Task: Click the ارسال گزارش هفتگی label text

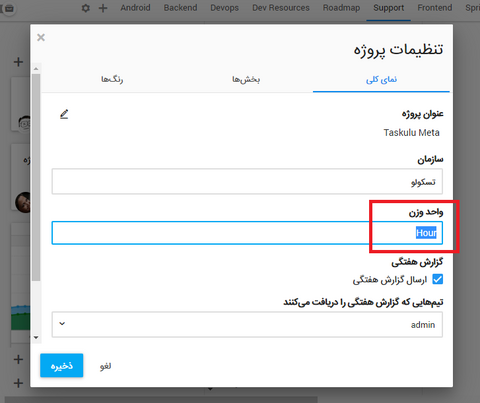Action: [x=390, y=279]
